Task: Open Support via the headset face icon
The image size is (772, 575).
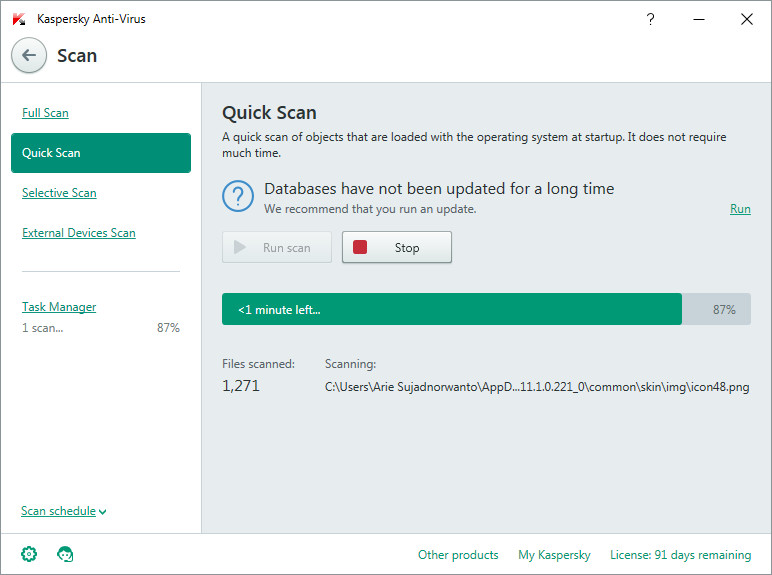Action: click(x=65, y=554)
